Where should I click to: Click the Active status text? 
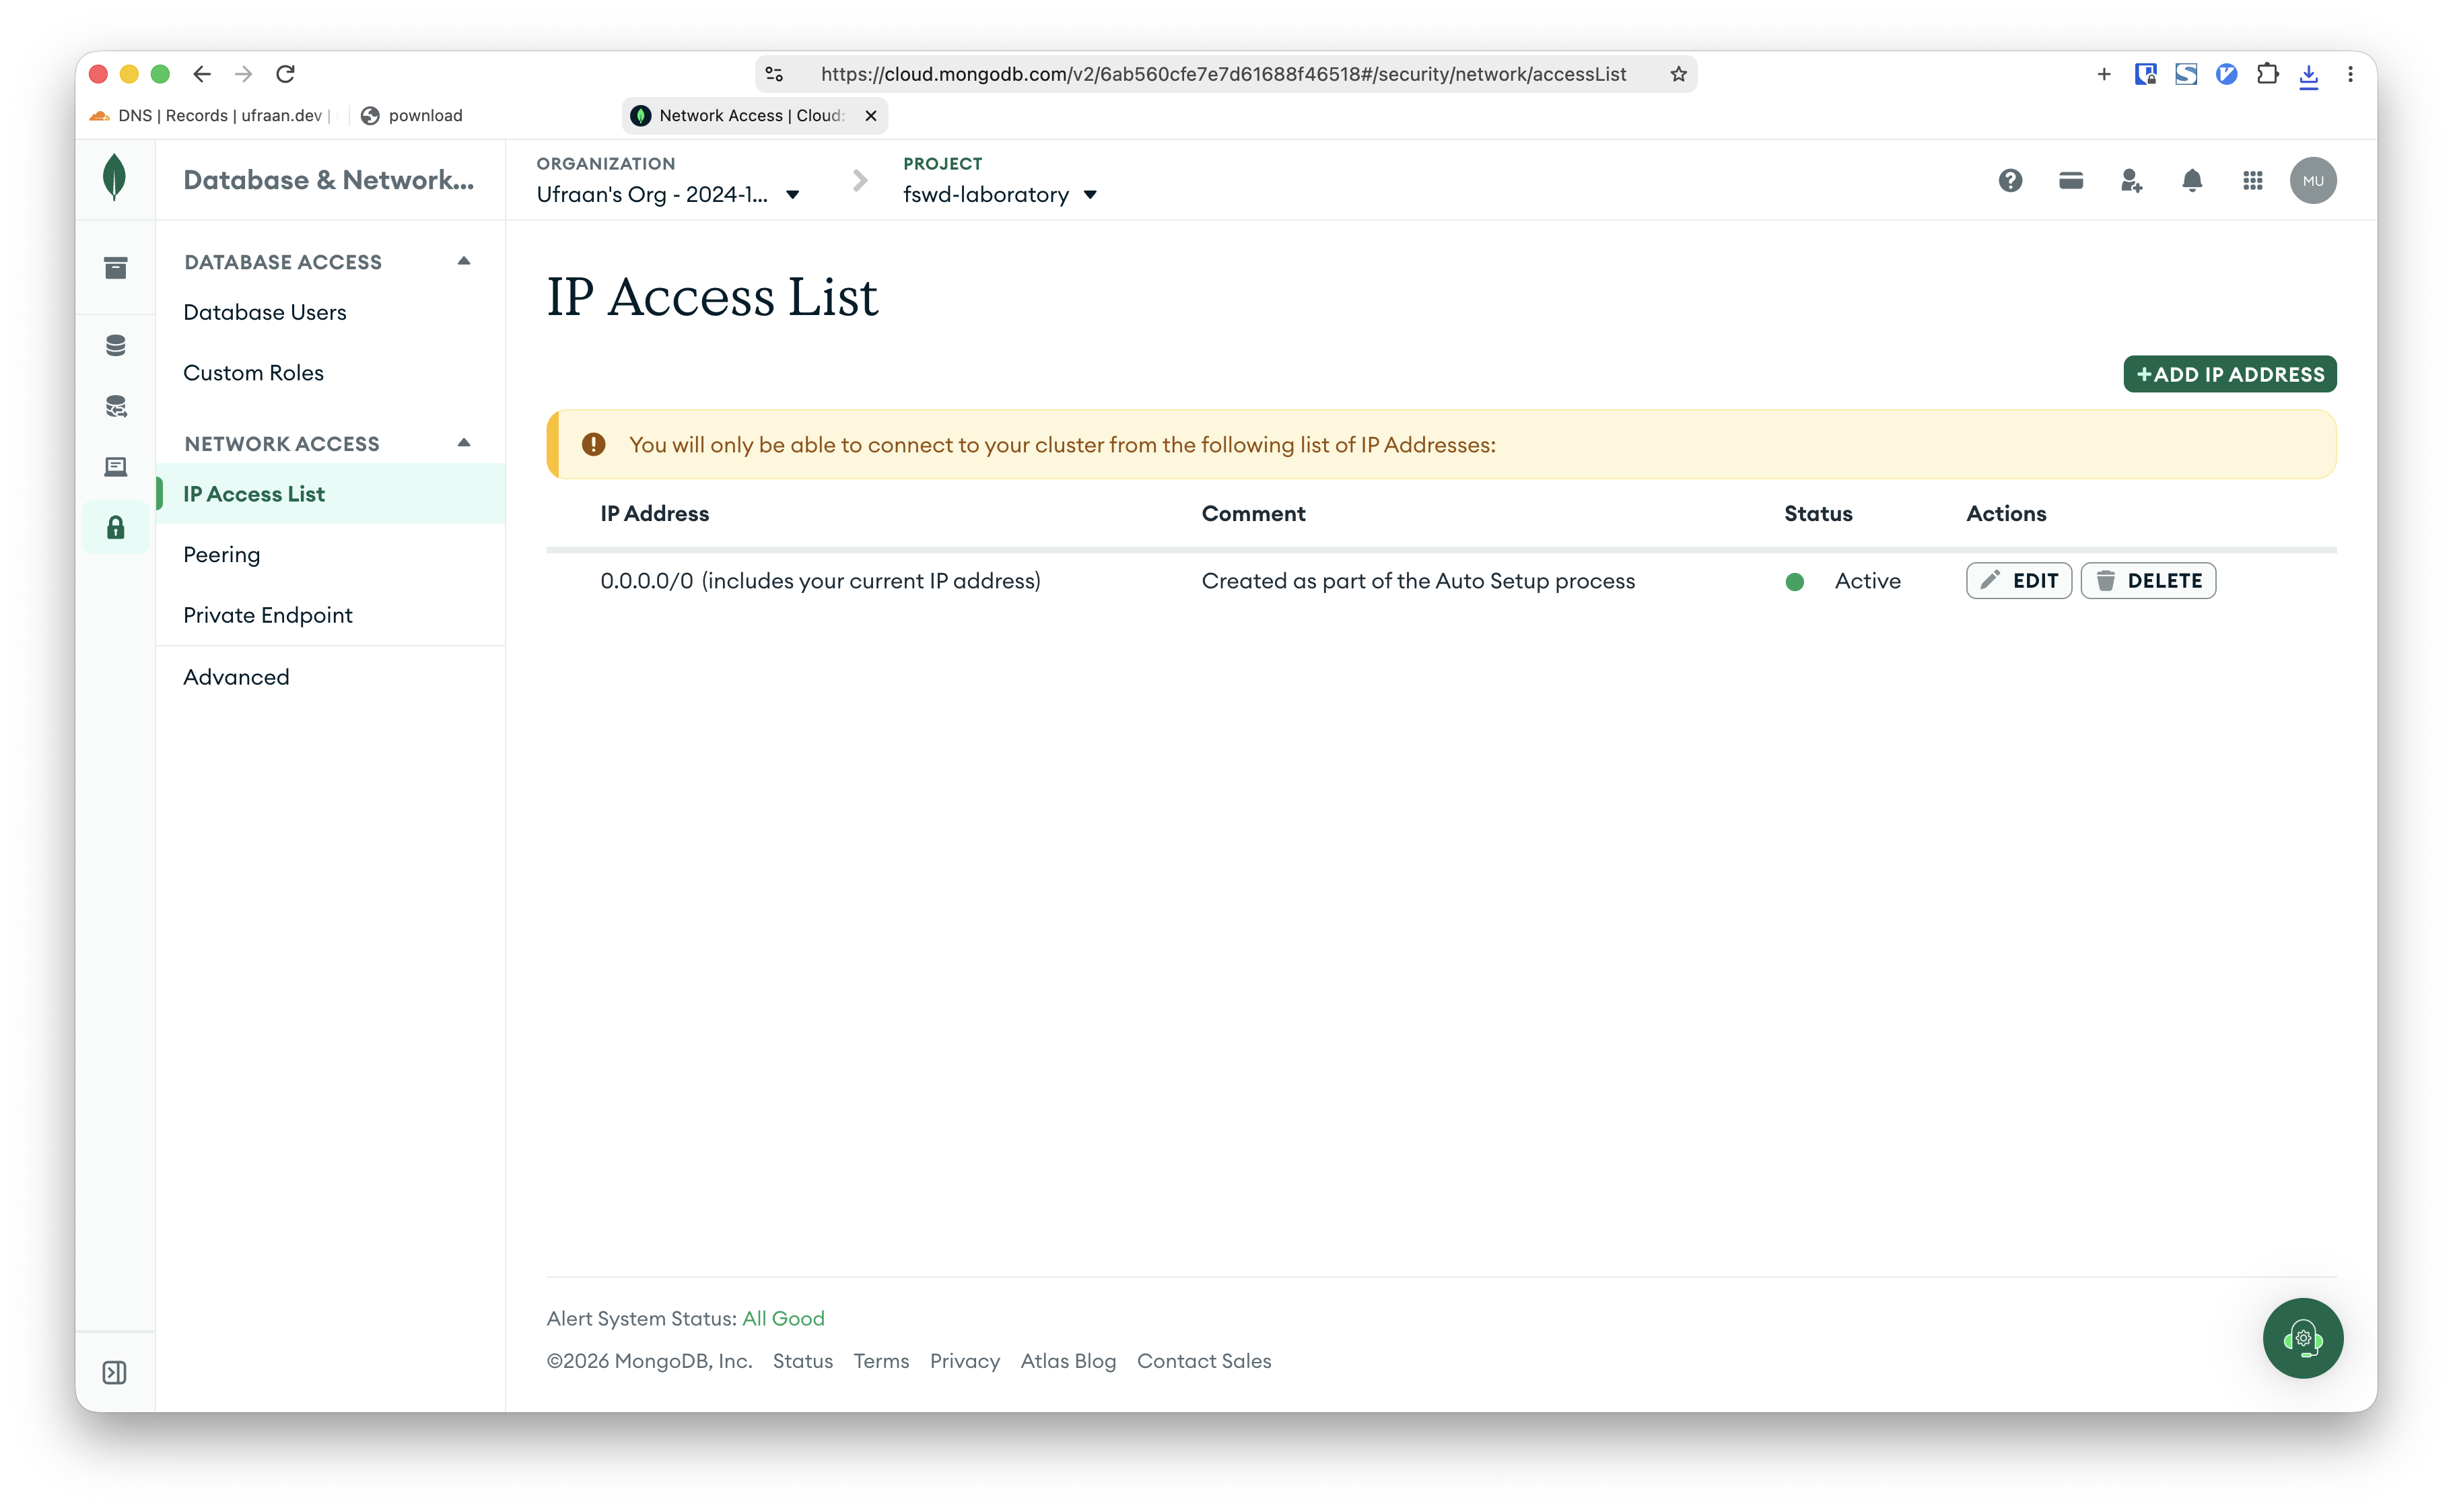pos(1867,581)
